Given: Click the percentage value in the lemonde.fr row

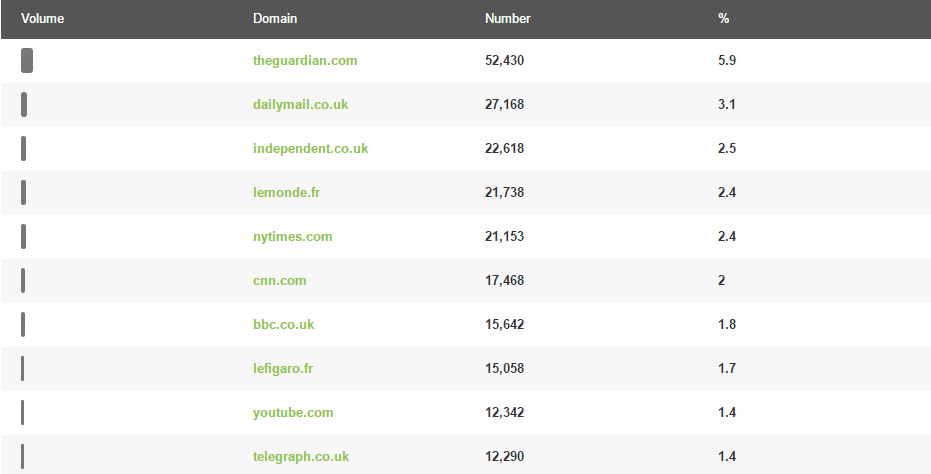Looking at the screenshot, I should tap(727, 192).
